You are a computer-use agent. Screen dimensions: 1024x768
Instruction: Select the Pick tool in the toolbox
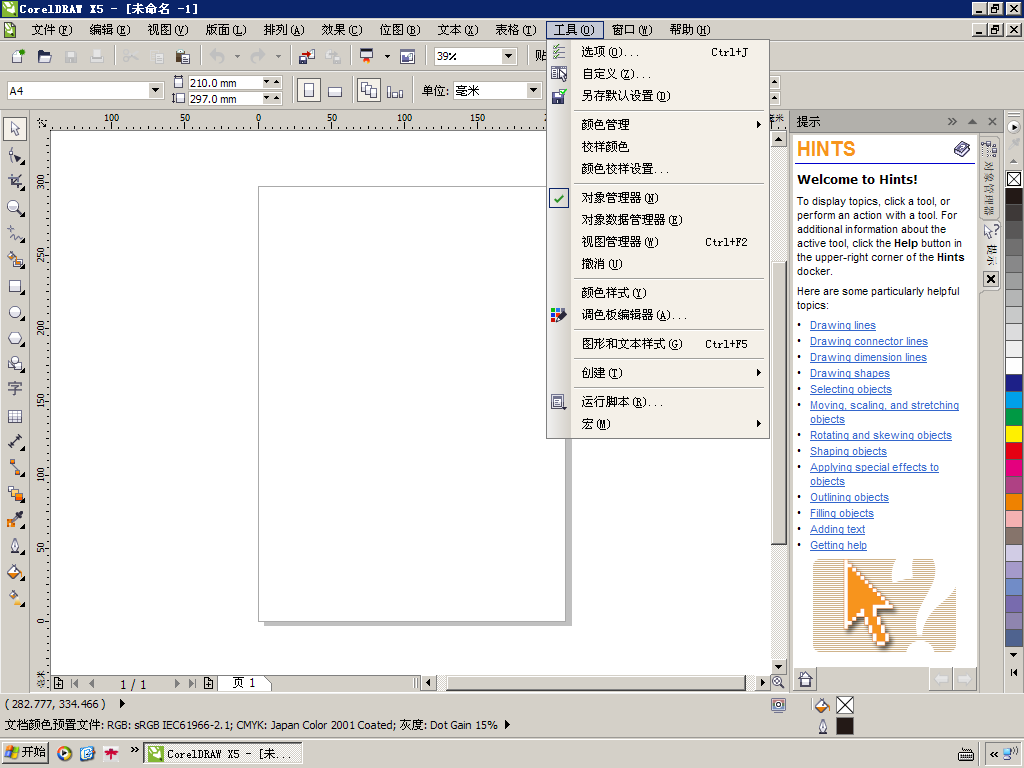point(15,129)
